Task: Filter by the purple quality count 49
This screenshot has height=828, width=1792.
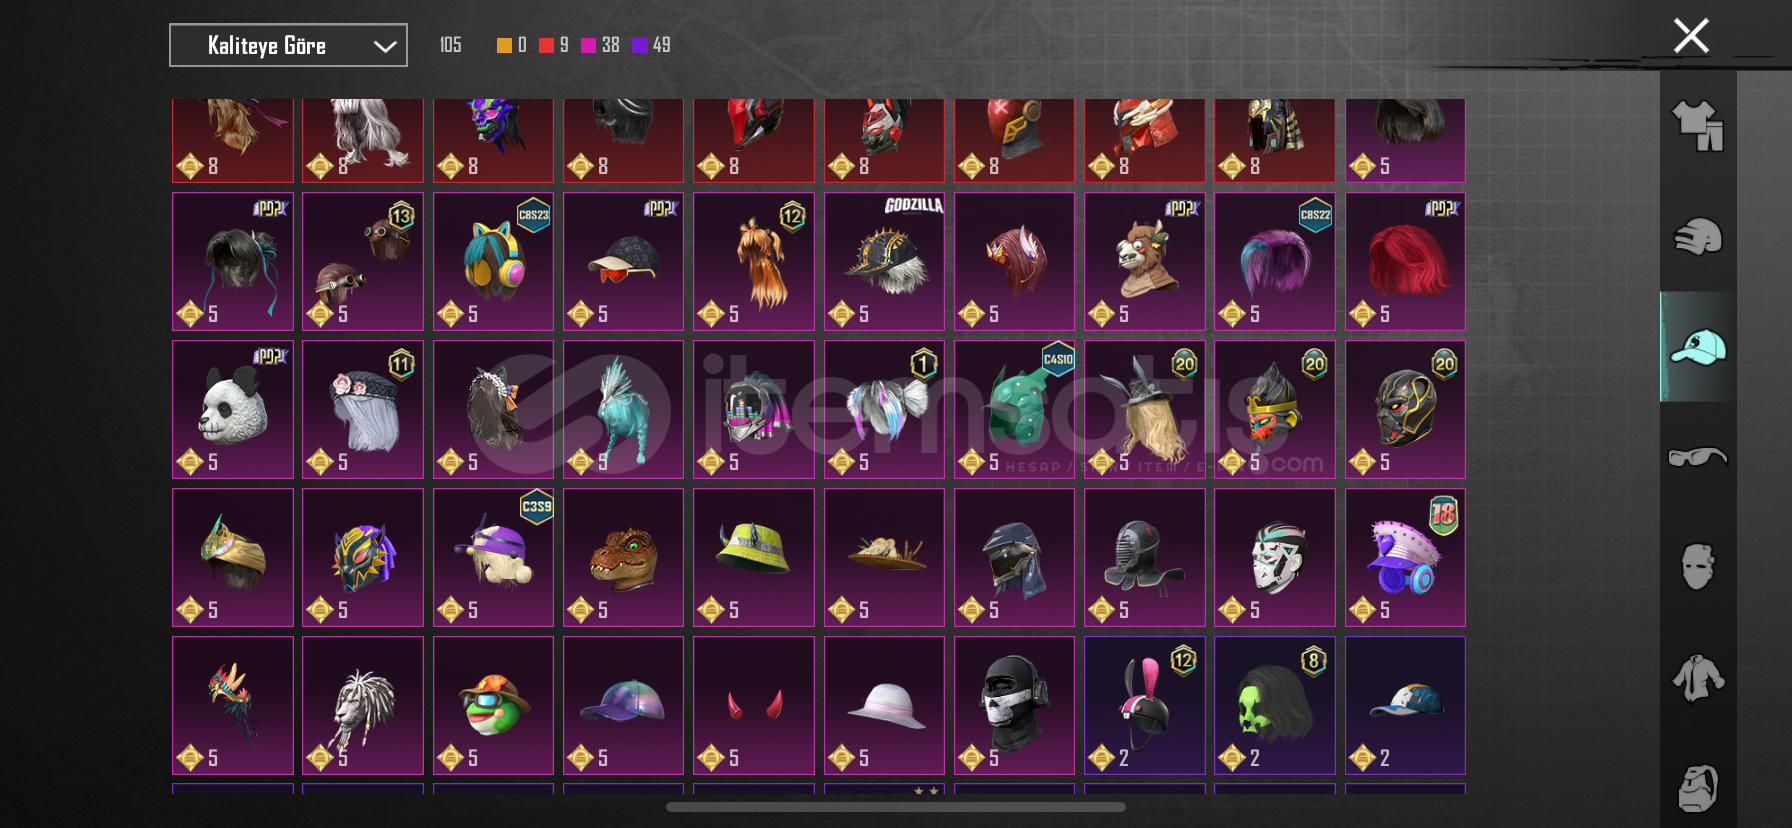Action: click(652, 45)
